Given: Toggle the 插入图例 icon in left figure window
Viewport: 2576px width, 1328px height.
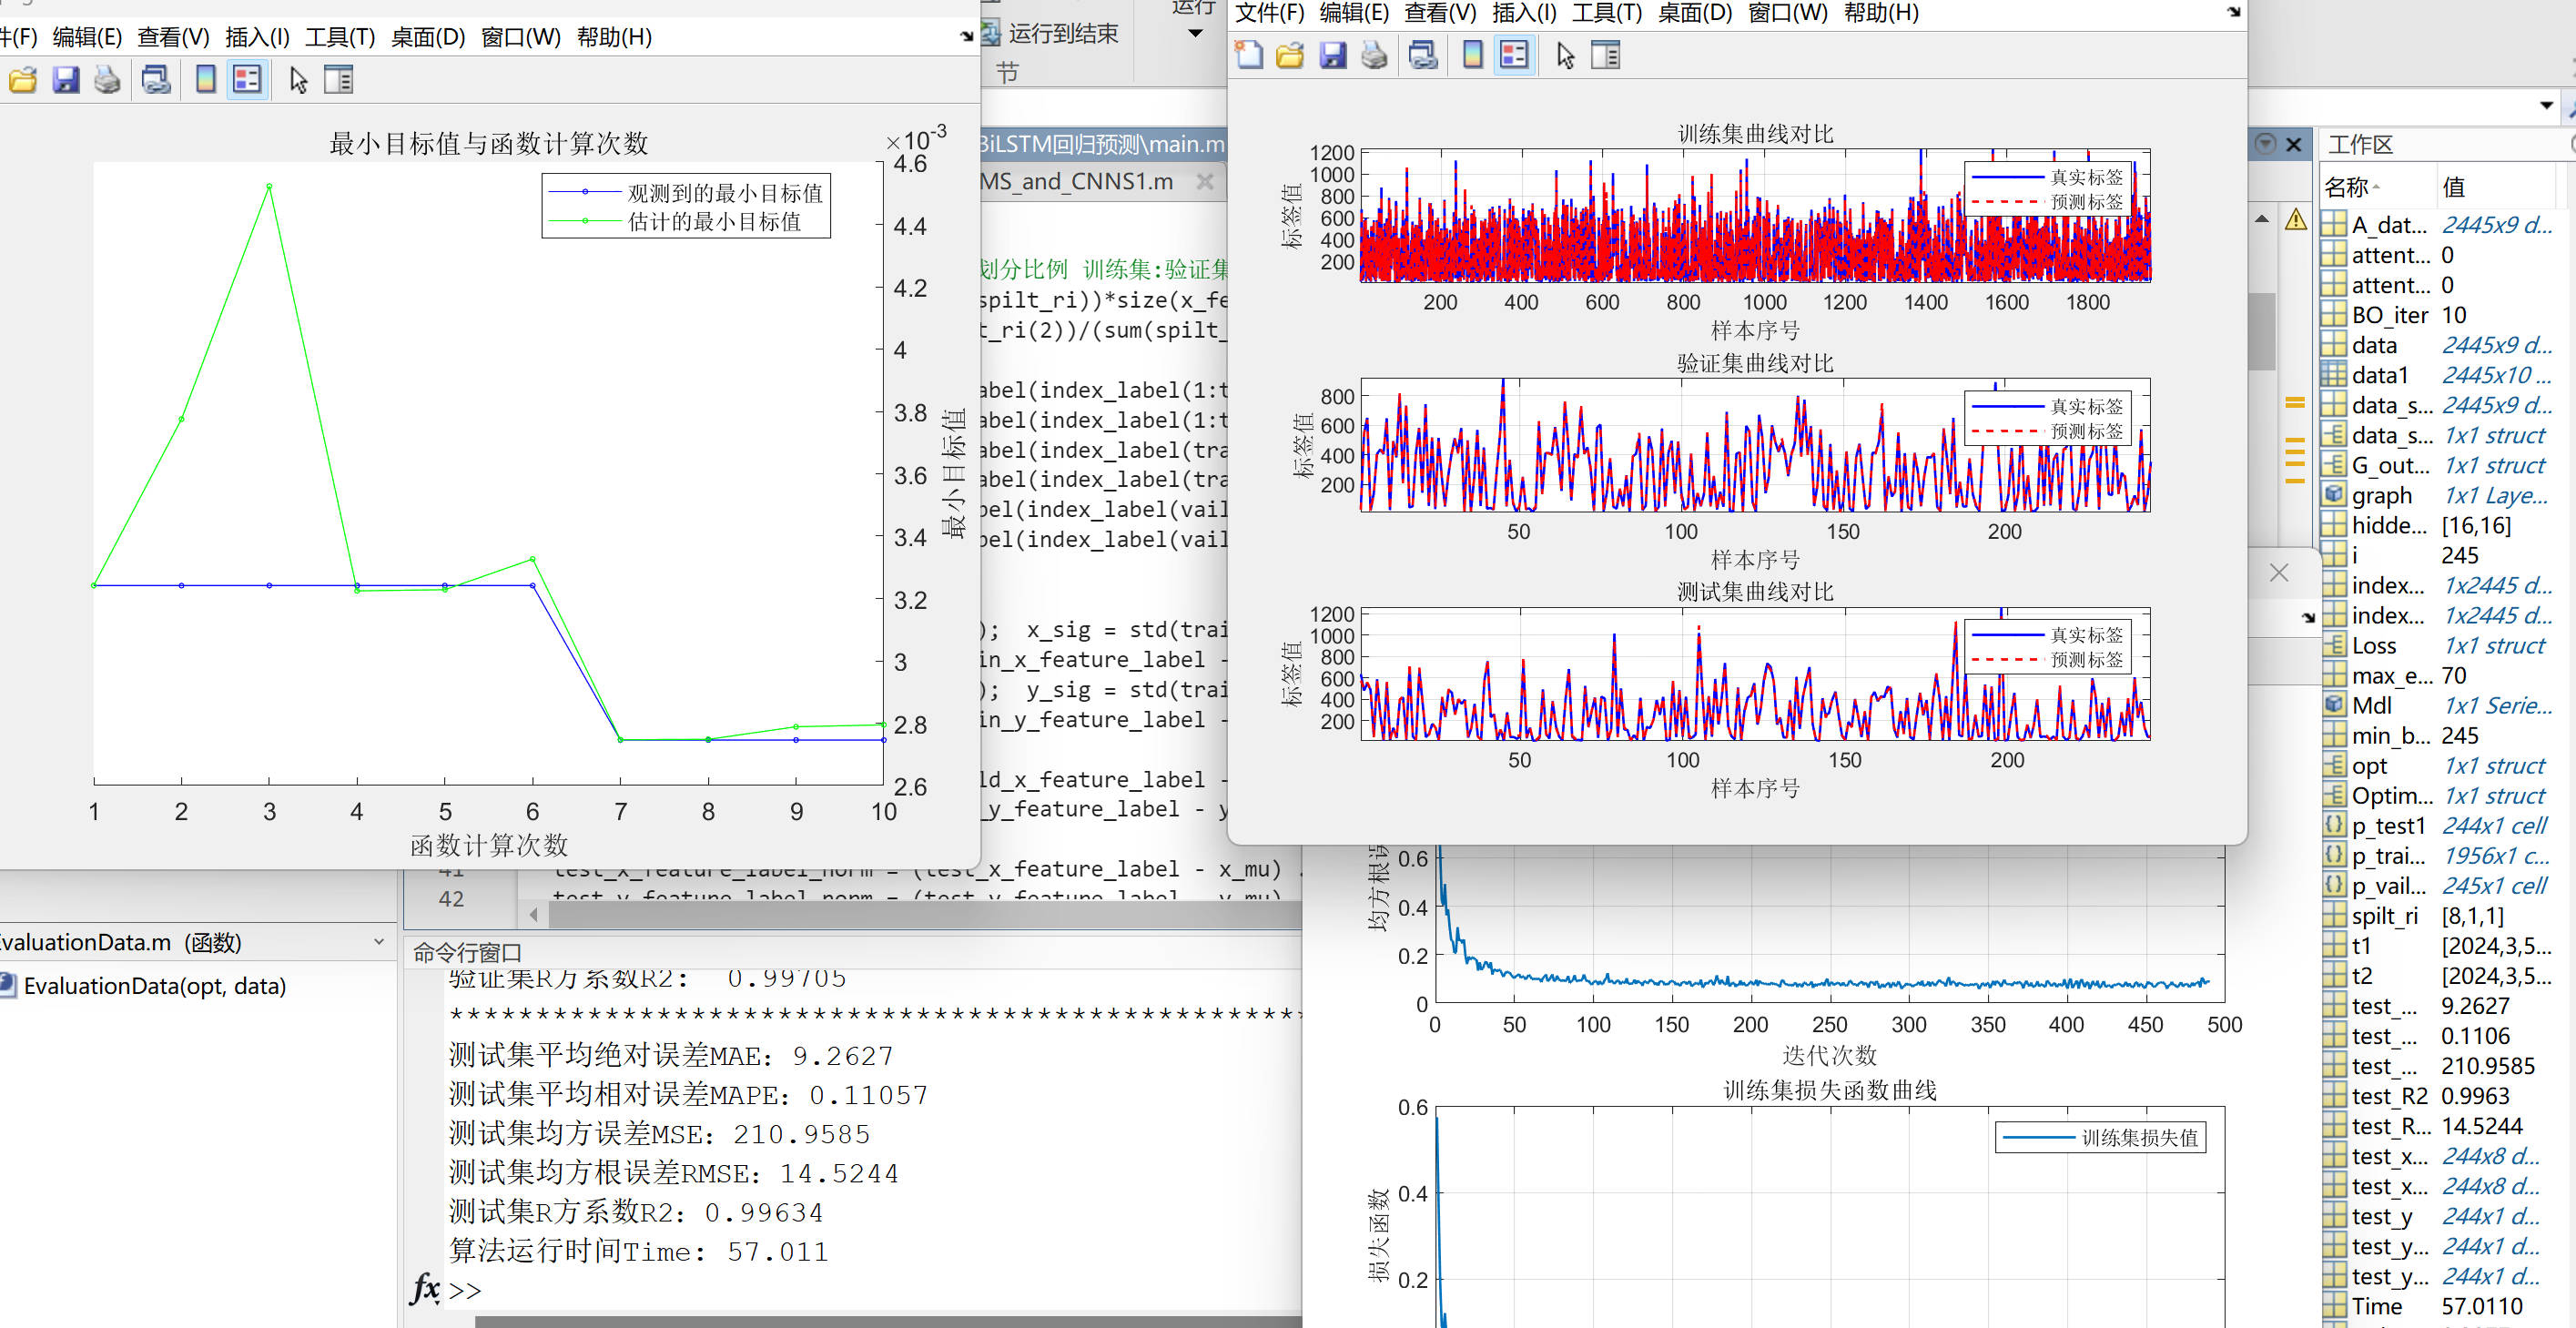Looking at the screenshot, I should pyautogui.click(x=247, y=79).
